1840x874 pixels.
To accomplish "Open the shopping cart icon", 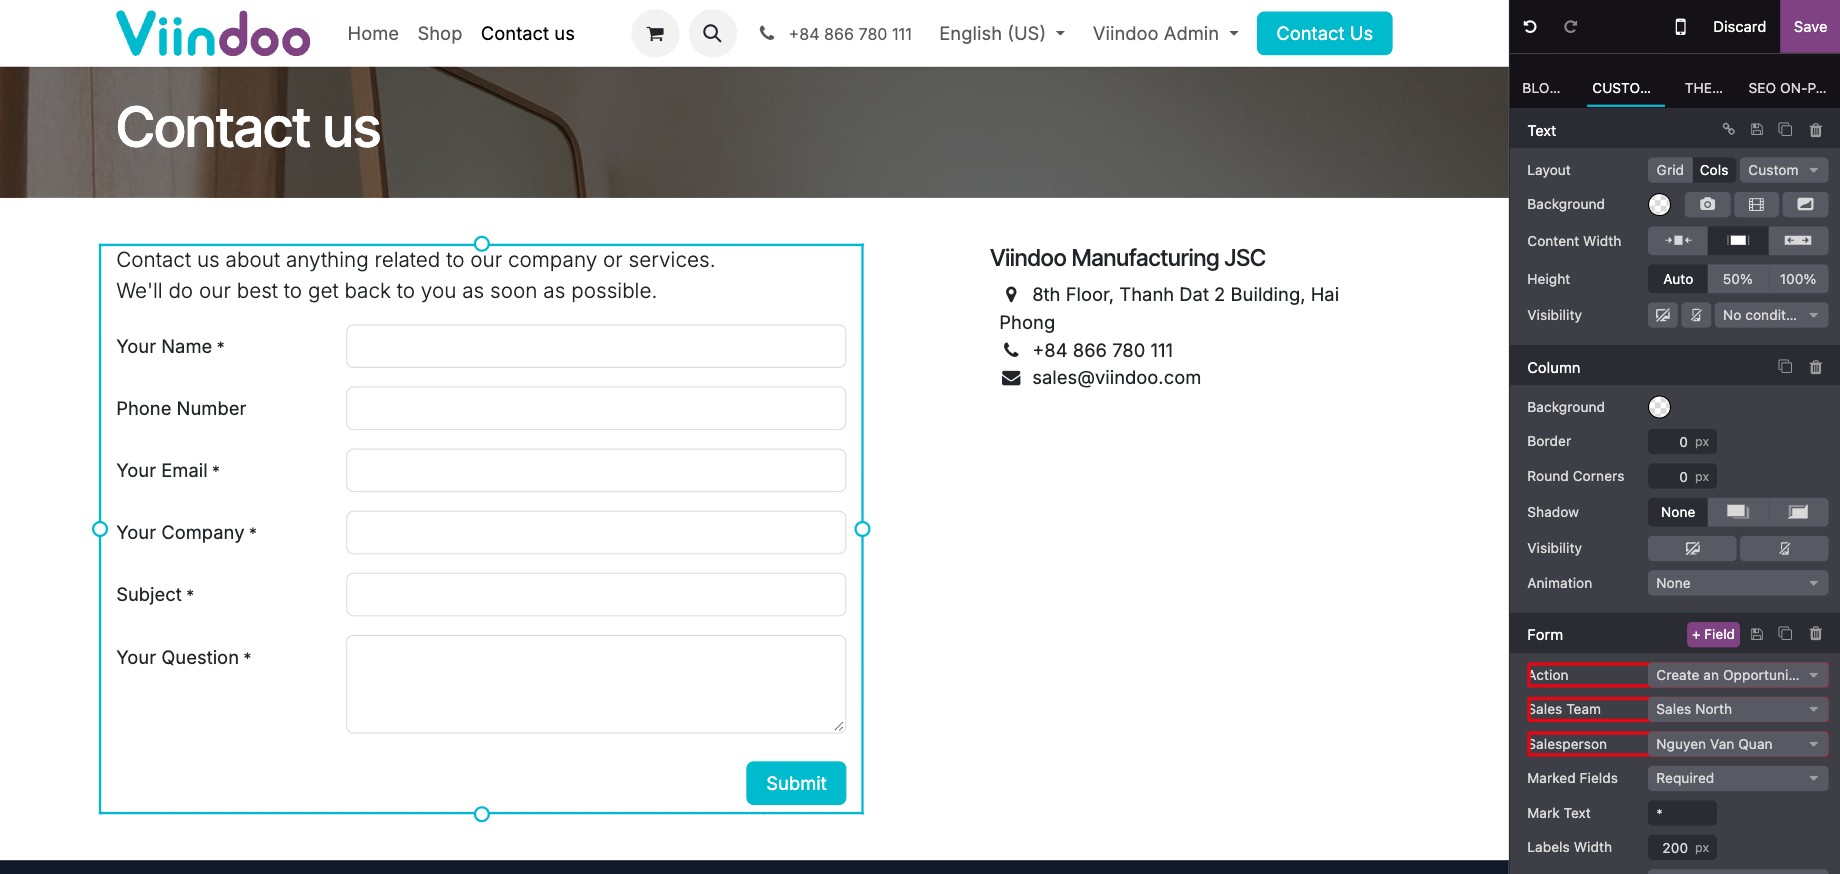I will tap(655, 34).
